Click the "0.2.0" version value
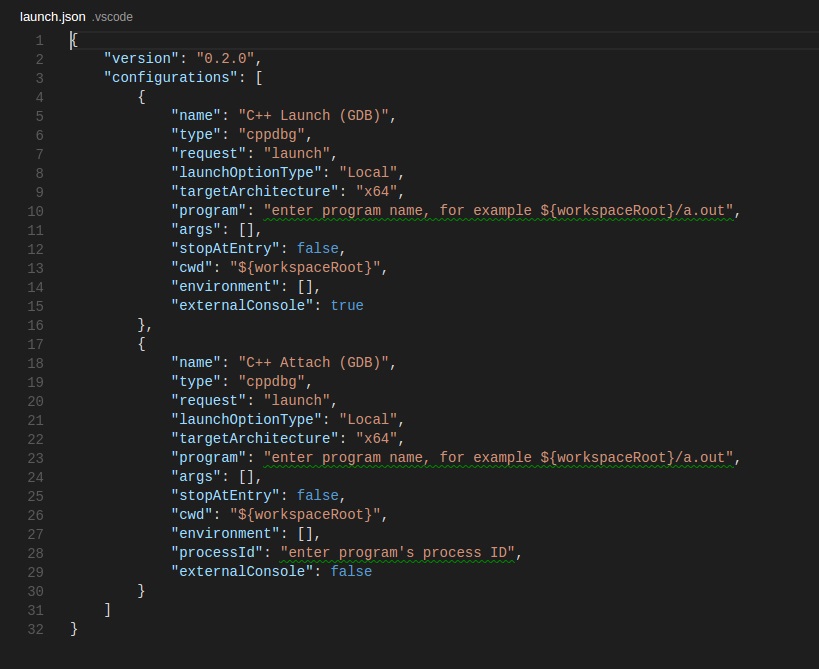This screenshot has height=669, width=819. [x=225, y=59]
